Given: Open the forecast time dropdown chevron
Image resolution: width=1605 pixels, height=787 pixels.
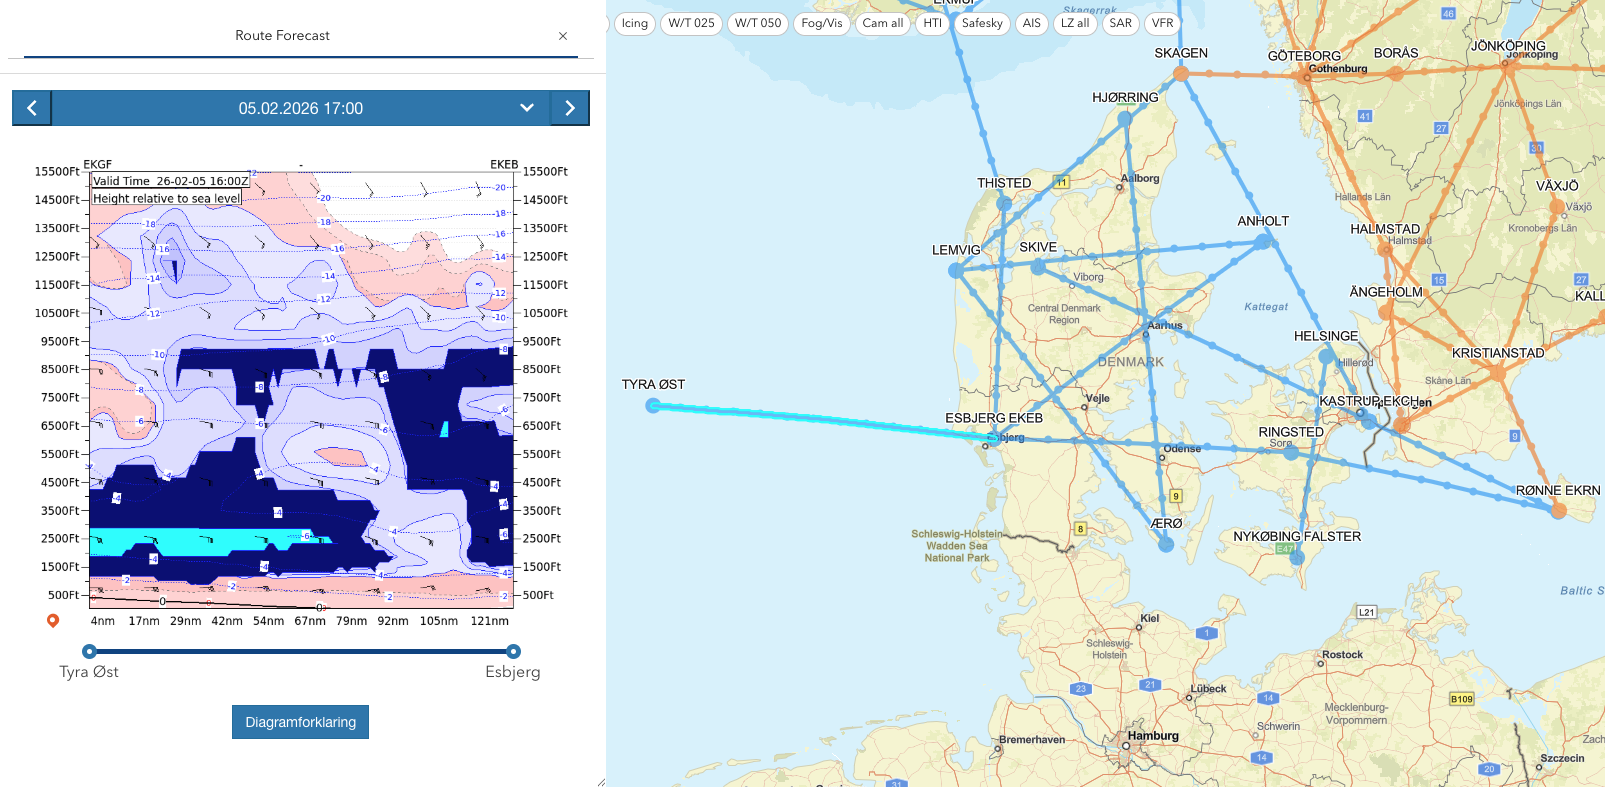Looking at the screenshot, I should [x=527, y=108].
